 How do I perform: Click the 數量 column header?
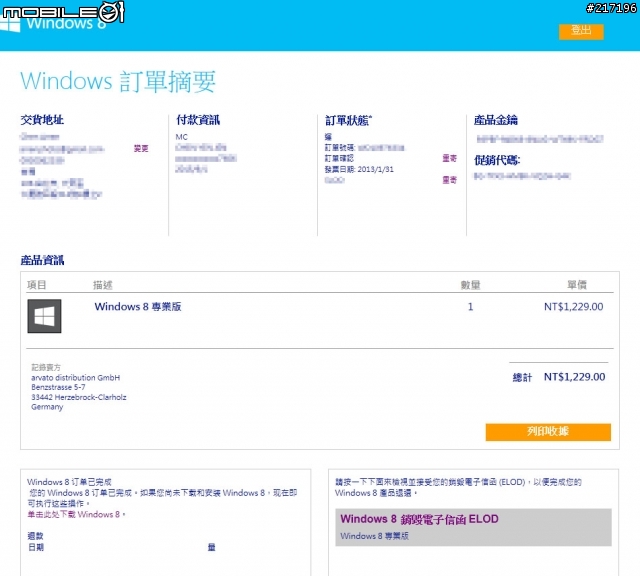tap(470, 285)
